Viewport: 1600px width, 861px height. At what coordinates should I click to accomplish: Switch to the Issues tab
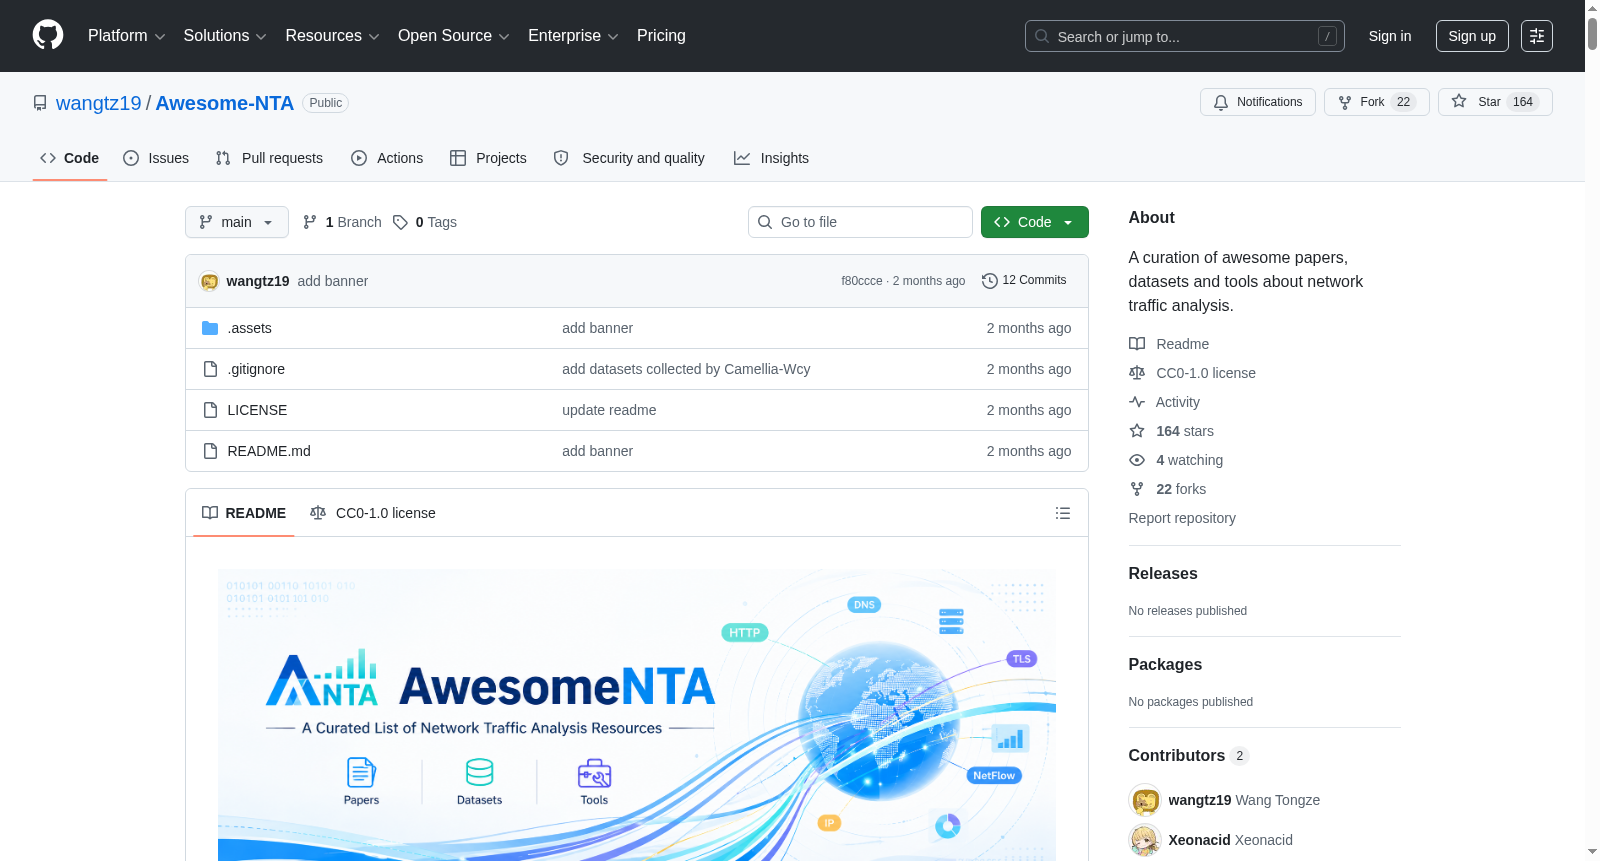point(156,158)
